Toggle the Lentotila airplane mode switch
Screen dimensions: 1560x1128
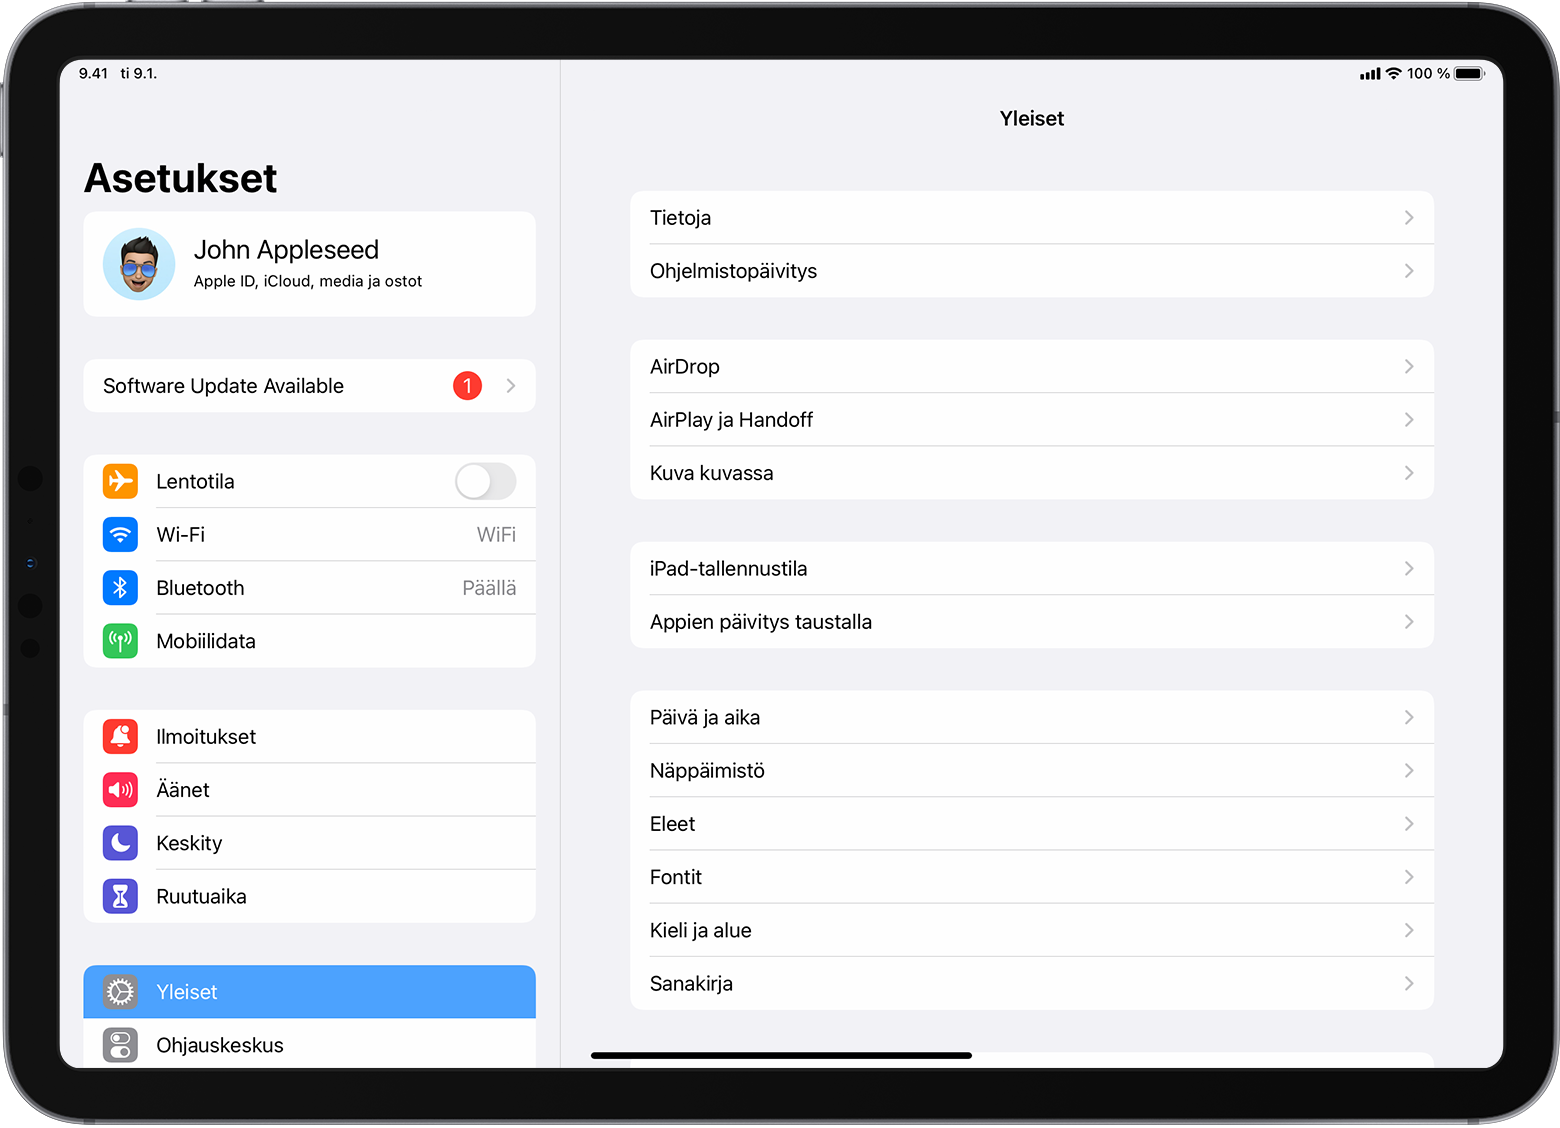485,481
